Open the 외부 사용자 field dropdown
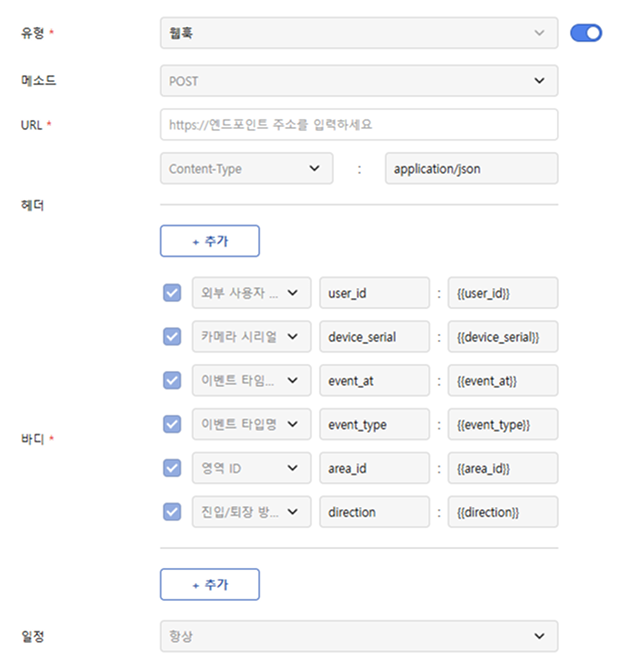Image resolution: width=620 pixels, height=672 pixels. pos(251,293)
